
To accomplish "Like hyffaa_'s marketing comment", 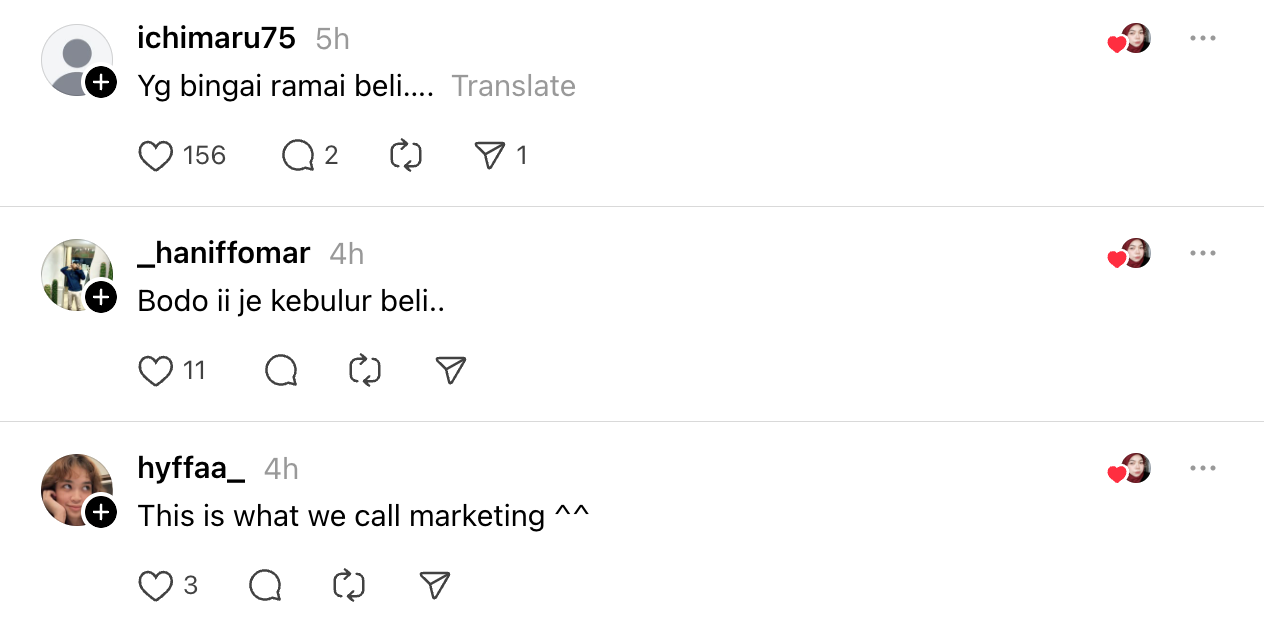I will 155,586.
